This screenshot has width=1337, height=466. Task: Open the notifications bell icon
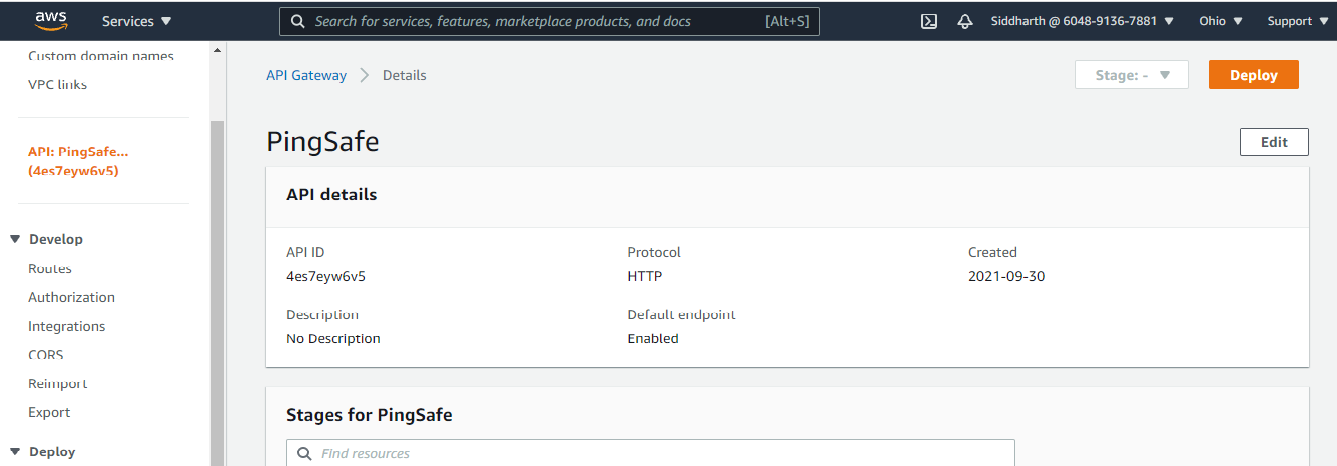tap(964, 21)
